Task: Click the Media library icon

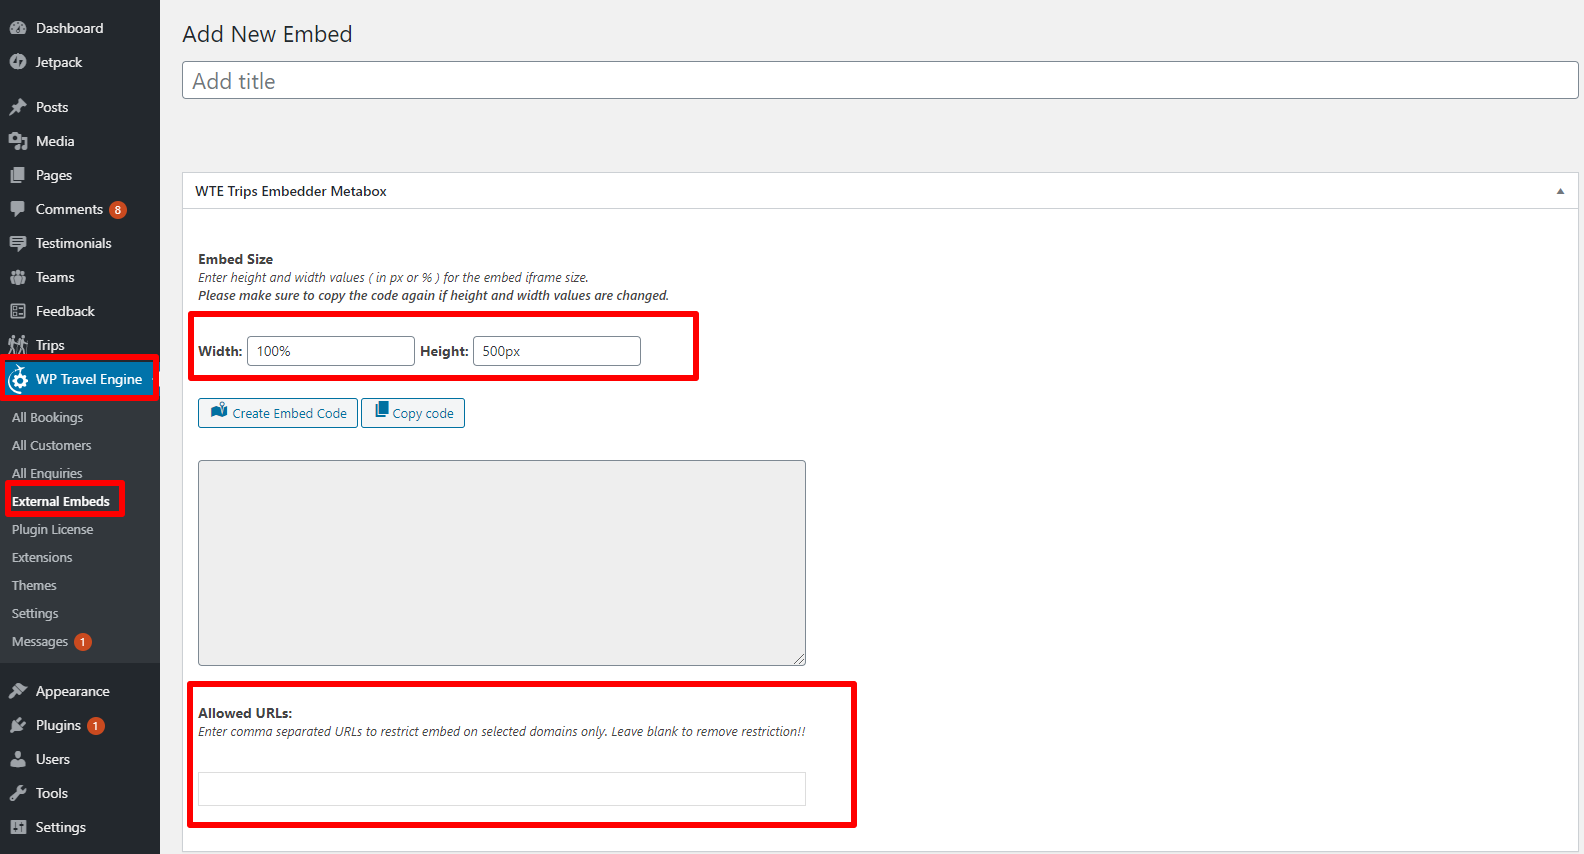Action: click(x=18, y=141)
